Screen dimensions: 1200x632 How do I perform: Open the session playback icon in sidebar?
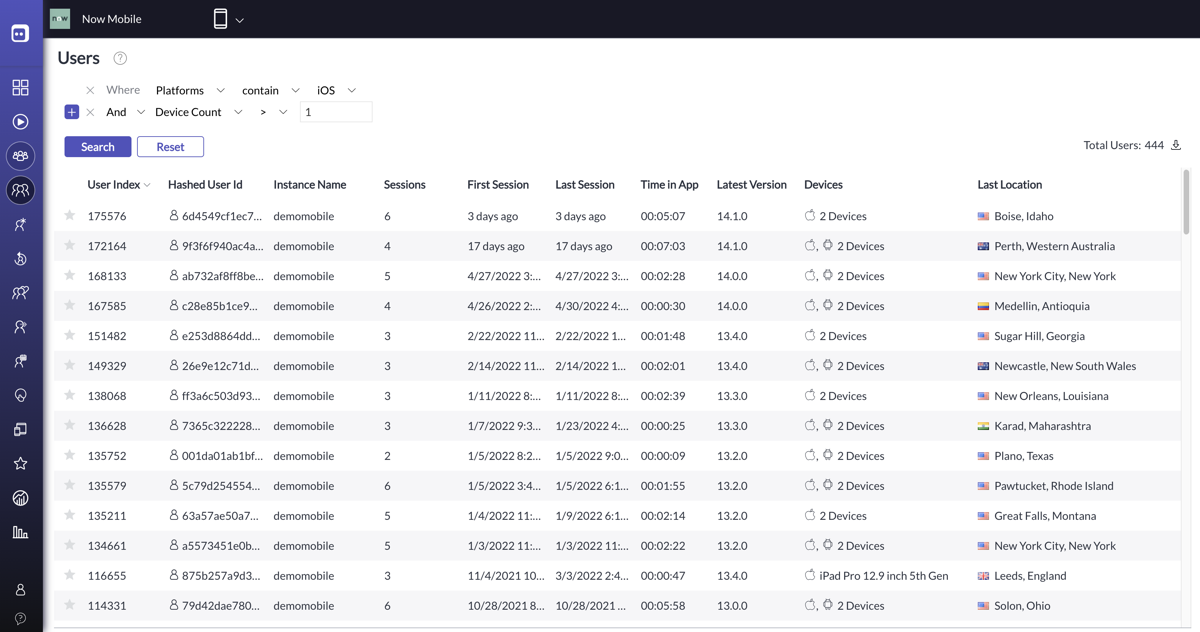[x=20, y=122]
